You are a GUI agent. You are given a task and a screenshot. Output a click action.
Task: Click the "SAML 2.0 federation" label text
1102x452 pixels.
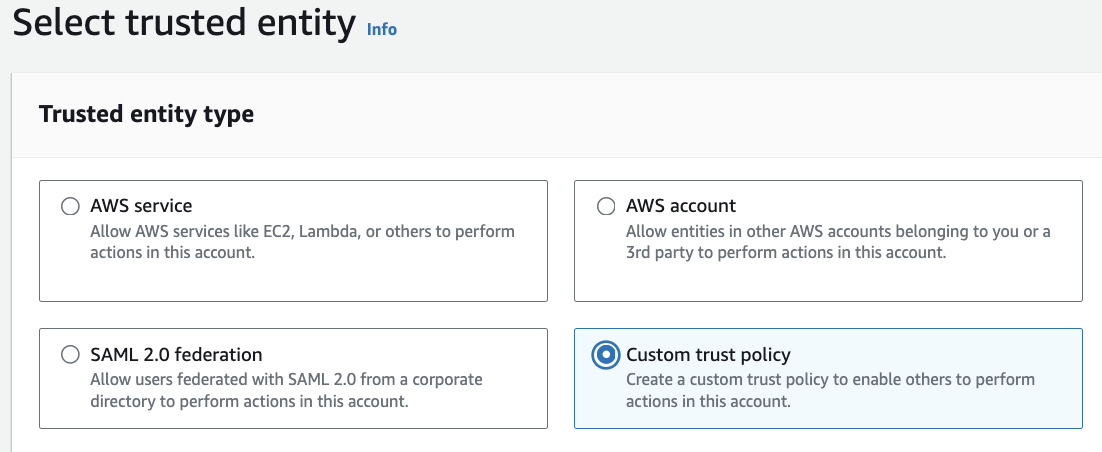coord(176,354)
